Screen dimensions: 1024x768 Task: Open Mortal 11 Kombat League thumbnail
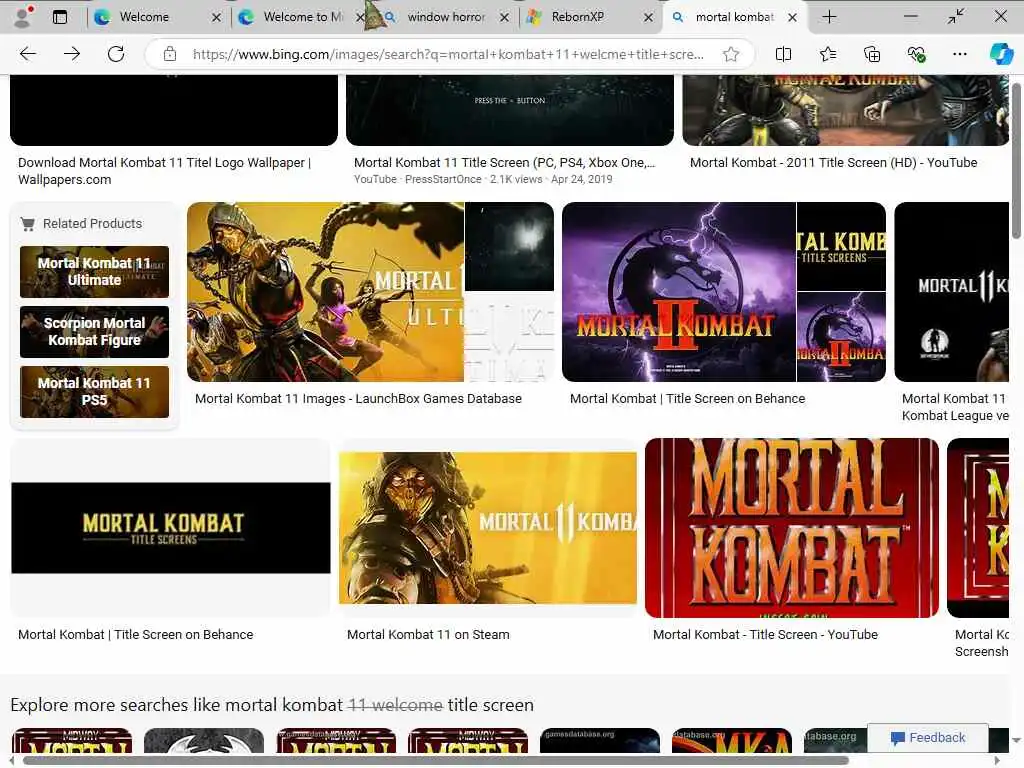pos(952,292)
